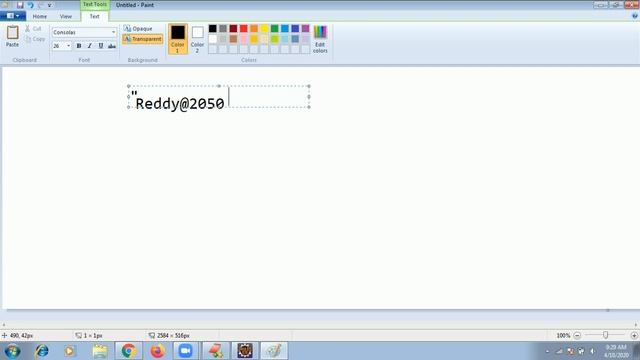Pick the brown color swatch
Image resolution: width=640 pixels, height=360 pixels.
[x=233, y=39]
